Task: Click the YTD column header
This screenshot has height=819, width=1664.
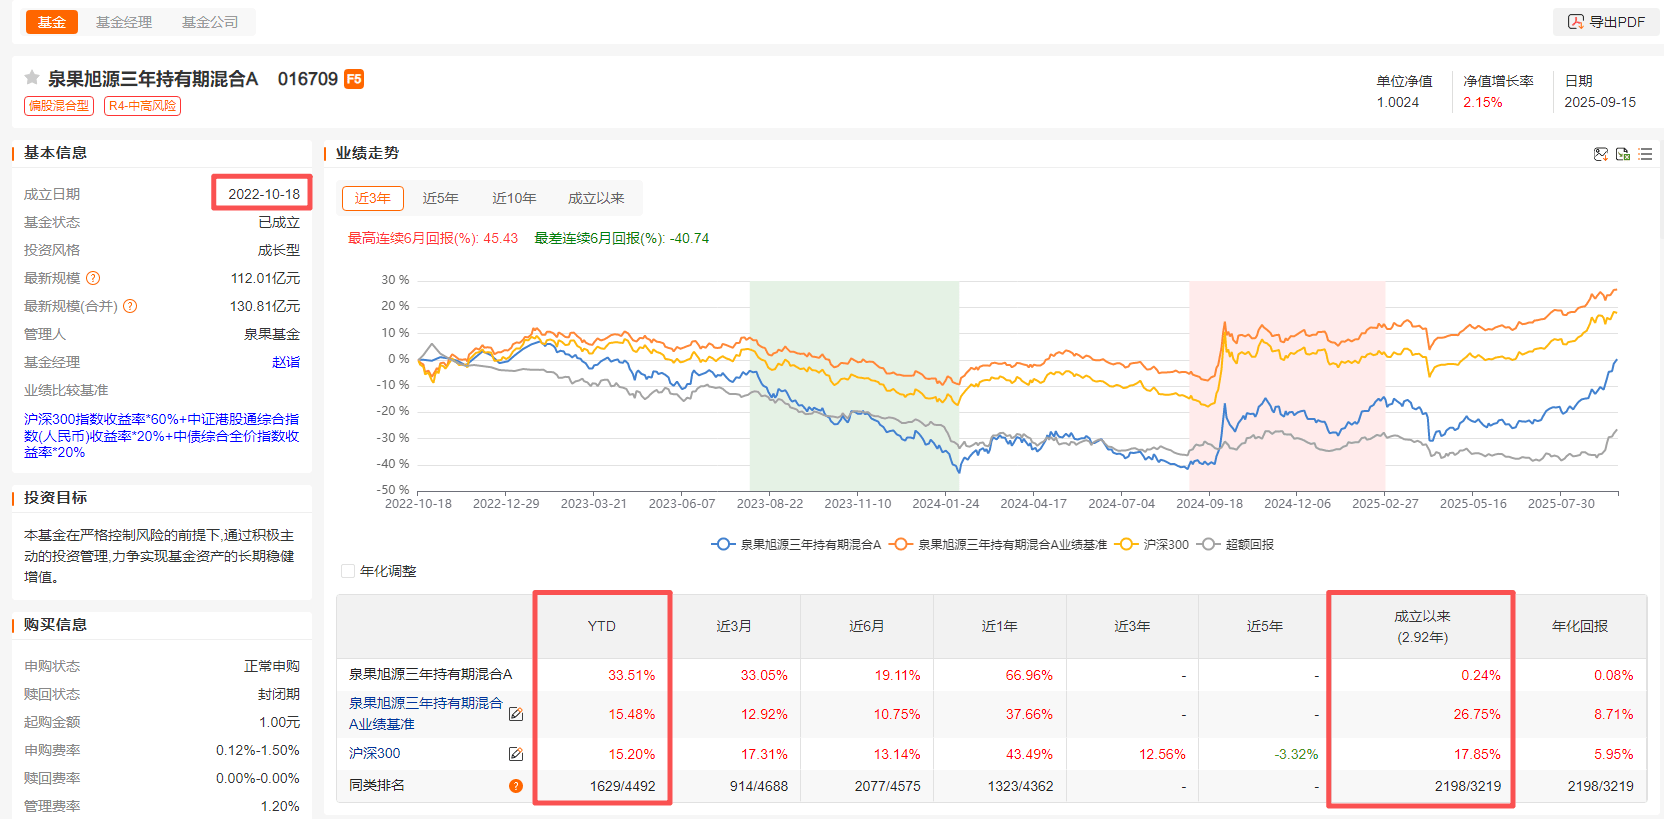Action: coord(602,626)
